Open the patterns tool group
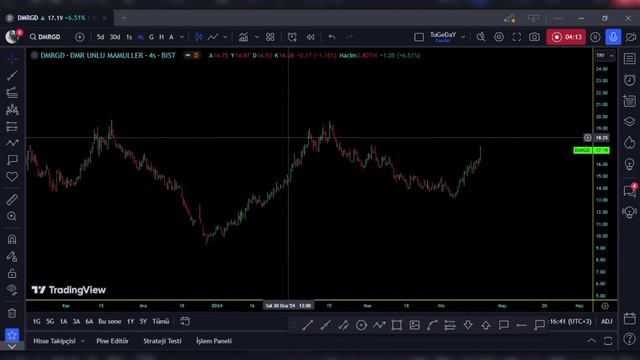 tap(12, 109)
